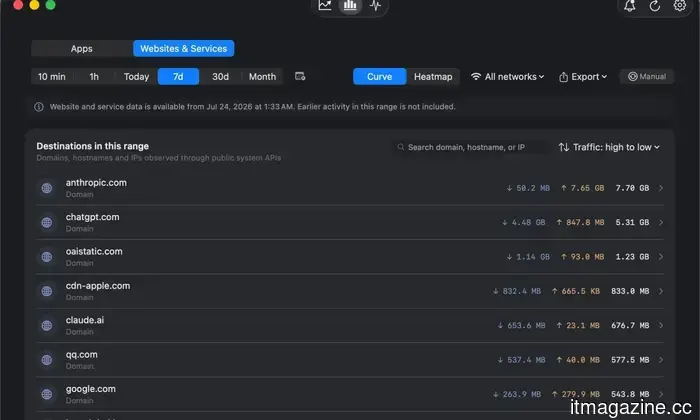Choose 7d time range
Screen dimensions: 700x420
pyautogui.click(x=178, y=77)
